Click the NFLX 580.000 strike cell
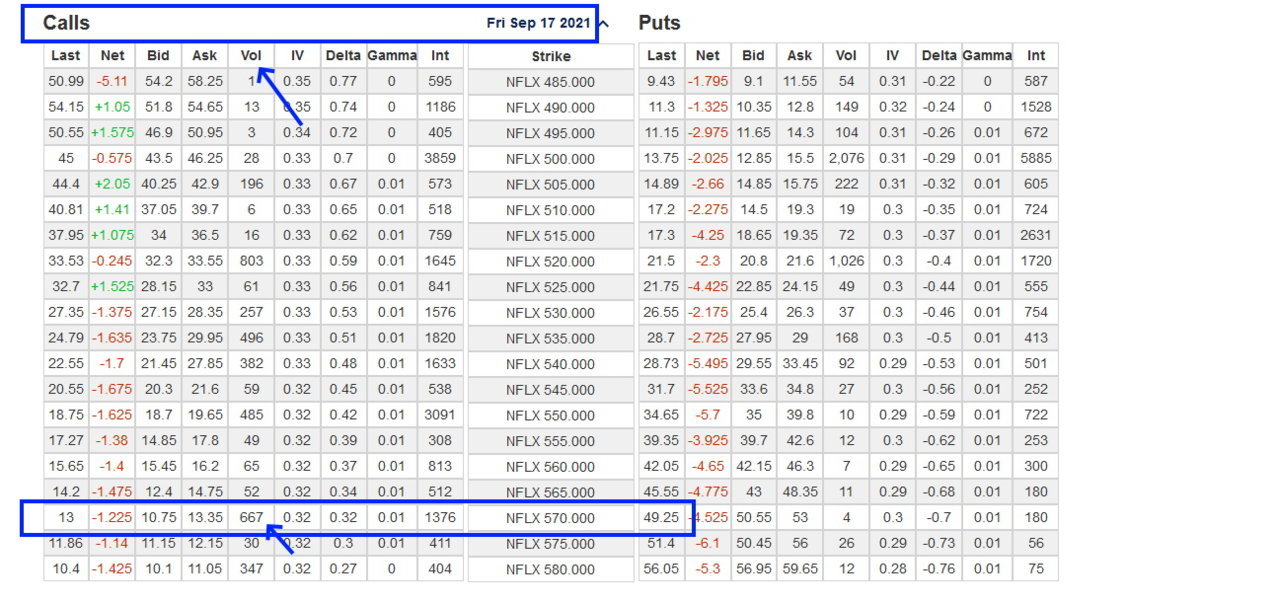The height and width of the screenshot is (604, 1278). 551,570
